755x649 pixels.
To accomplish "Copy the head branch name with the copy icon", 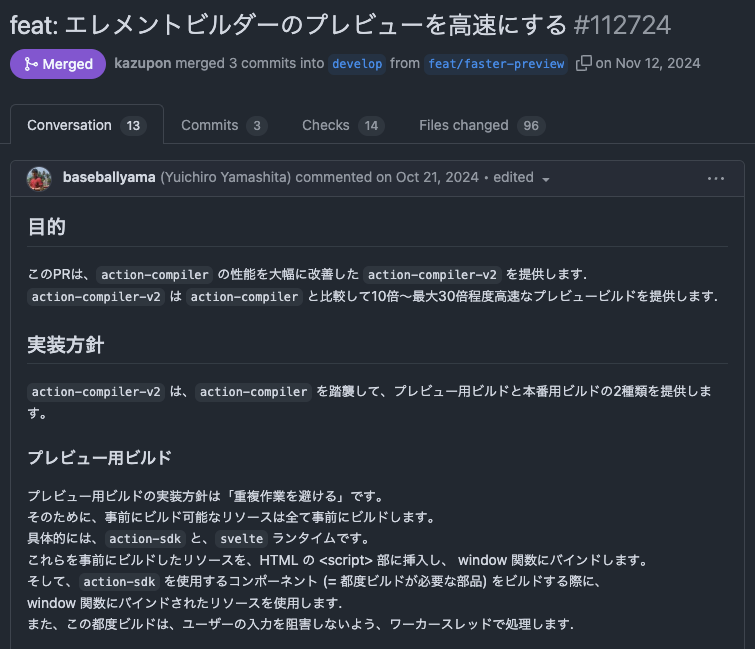I will coord(584,64).
